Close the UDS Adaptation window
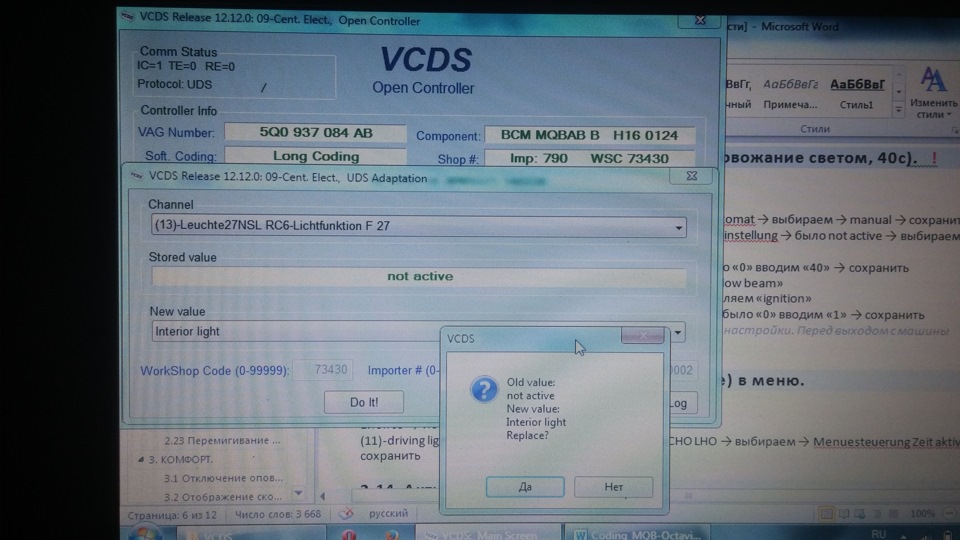Image resolution: width=960 pixels, height=540 pixels. 691,176
